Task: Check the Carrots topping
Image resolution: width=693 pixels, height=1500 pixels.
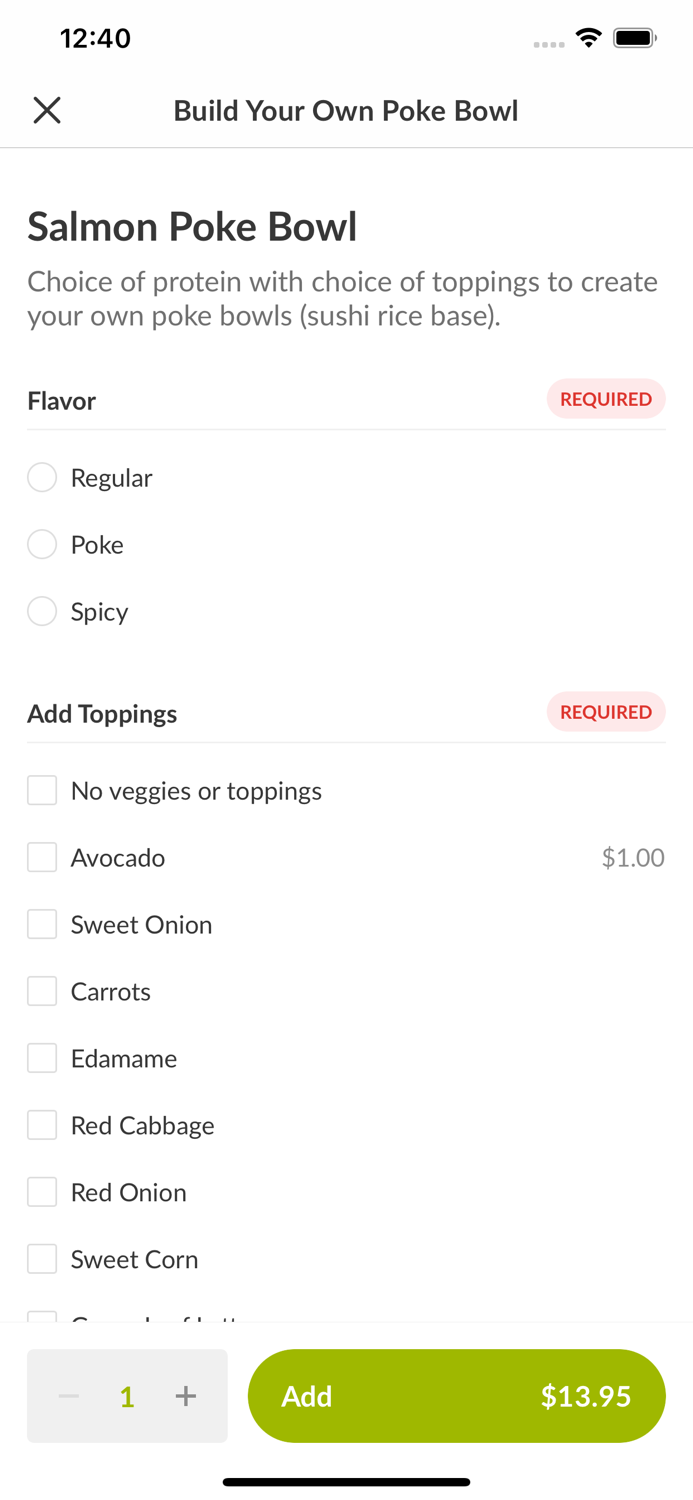Action: click(x=41, y=991)
